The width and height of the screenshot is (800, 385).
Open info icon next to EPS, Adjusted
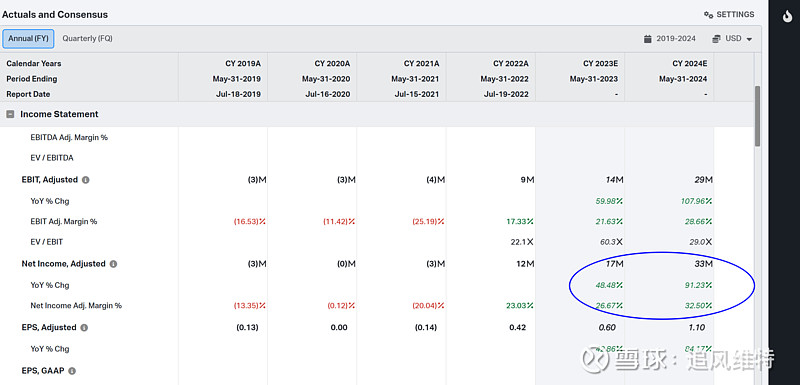point(84,328)
